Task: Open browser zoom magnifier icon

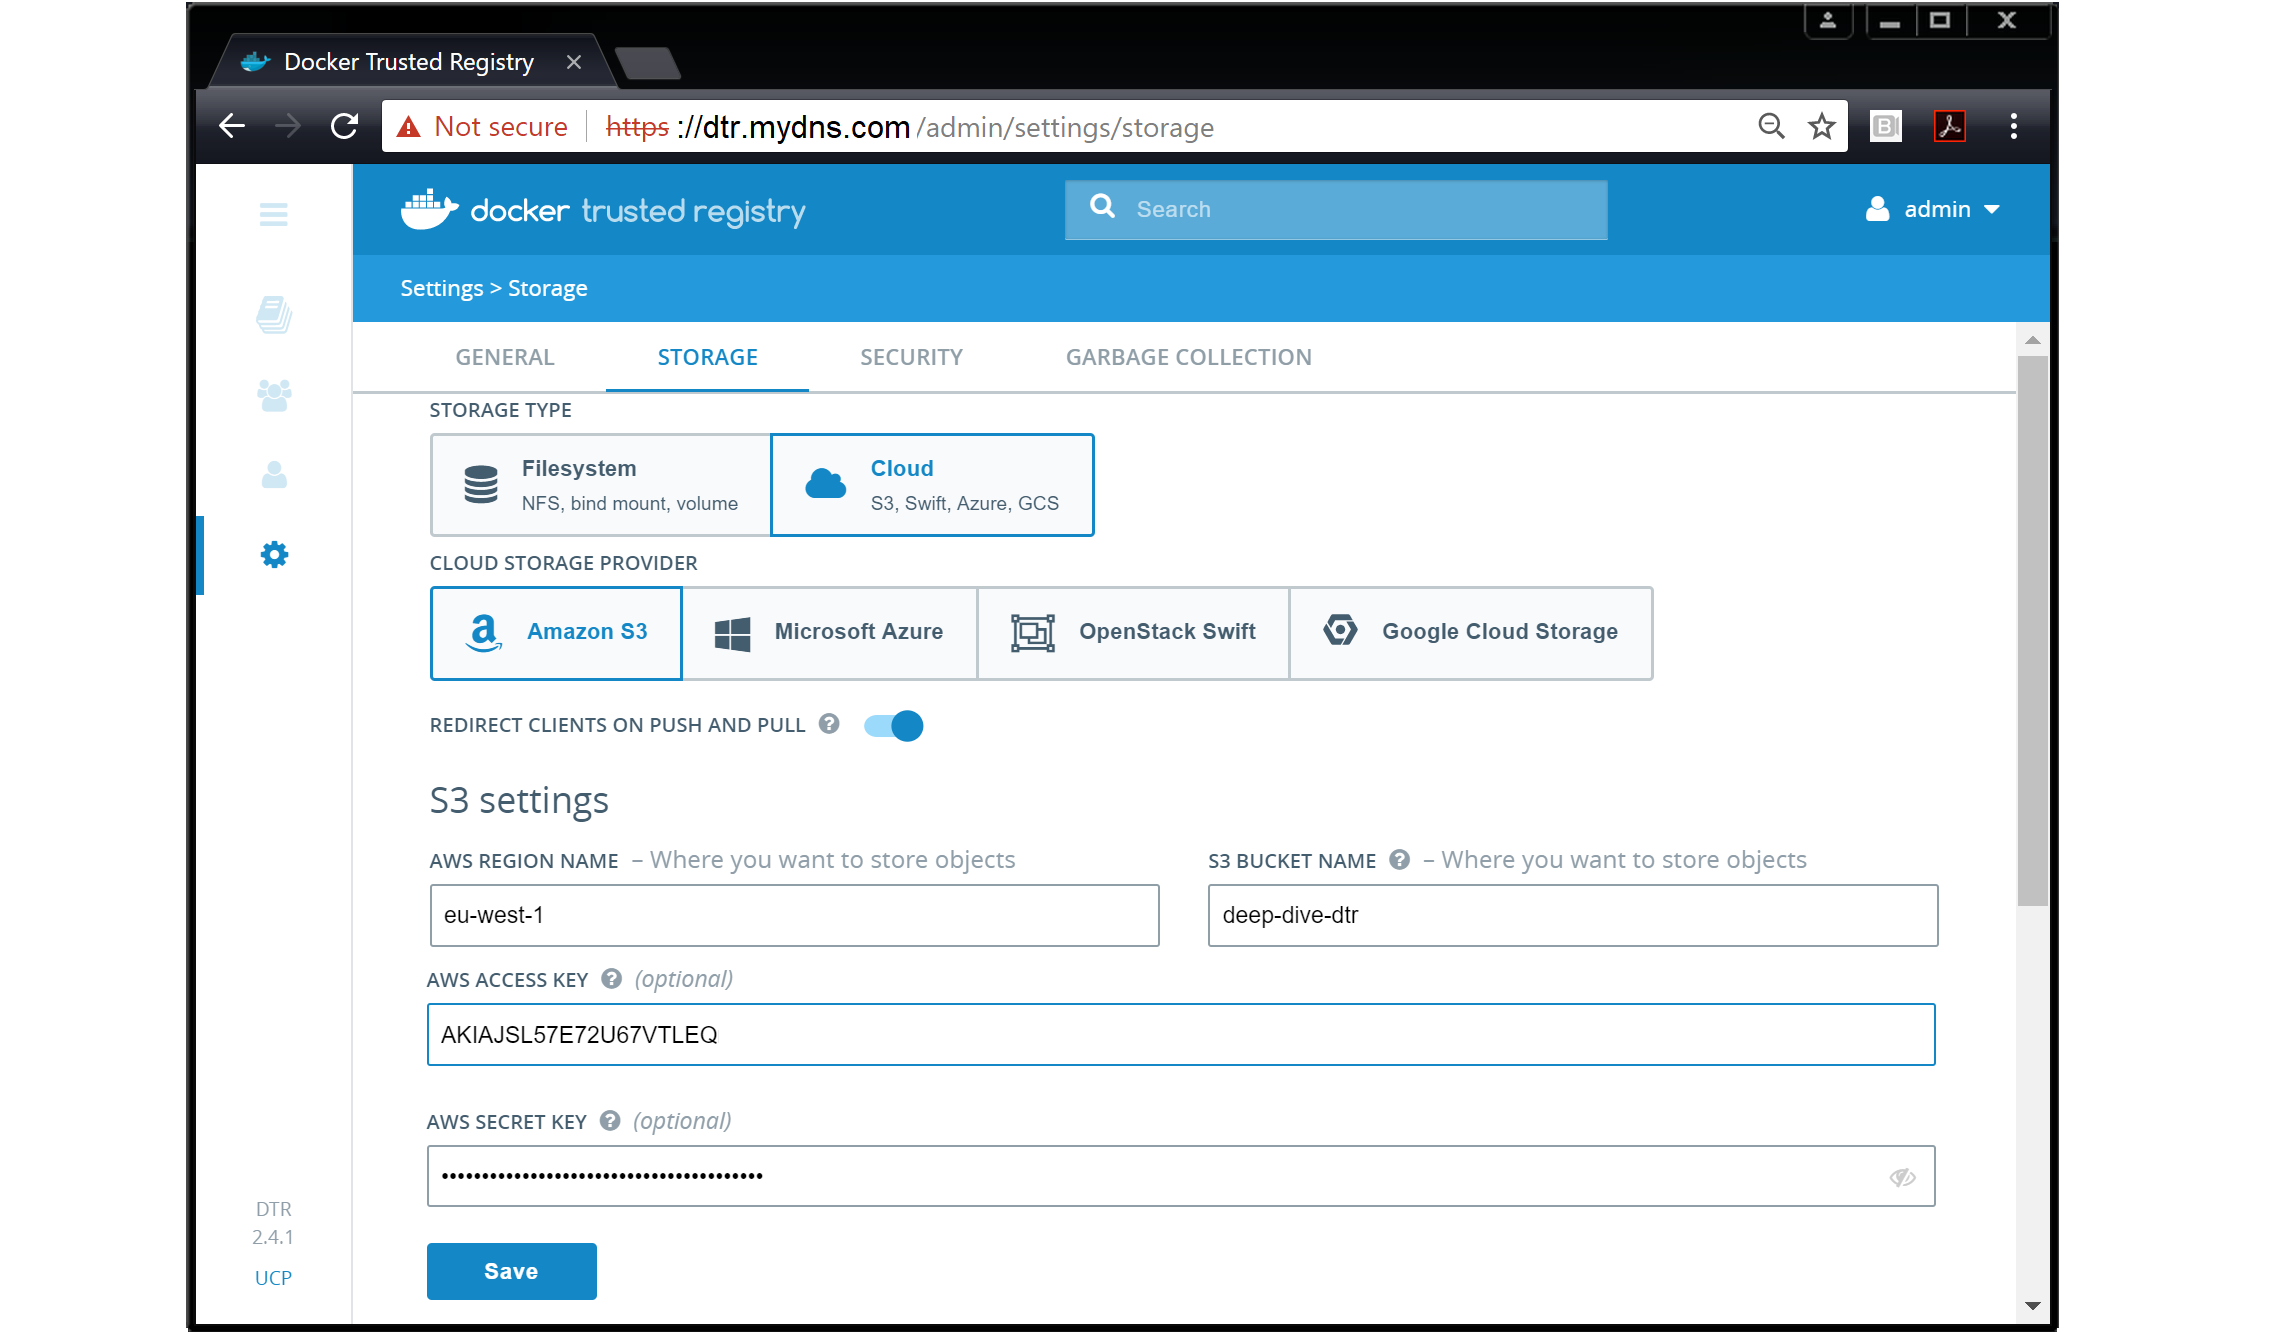Action: click(1771, 126)
